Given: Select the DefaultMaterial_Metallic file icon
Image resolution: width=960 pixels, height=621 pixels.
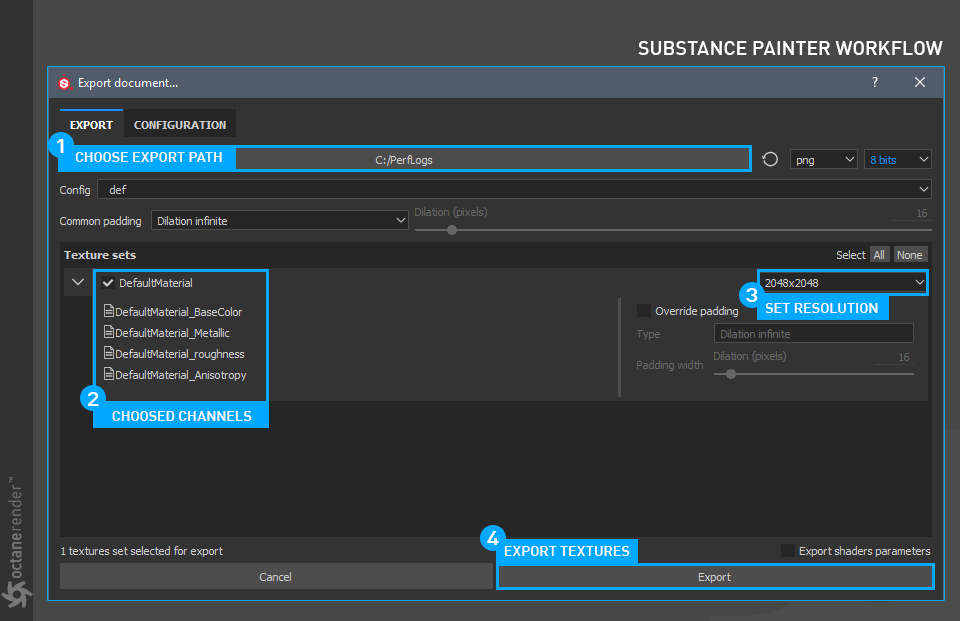Looking at the screenshot, I should 109,332.
